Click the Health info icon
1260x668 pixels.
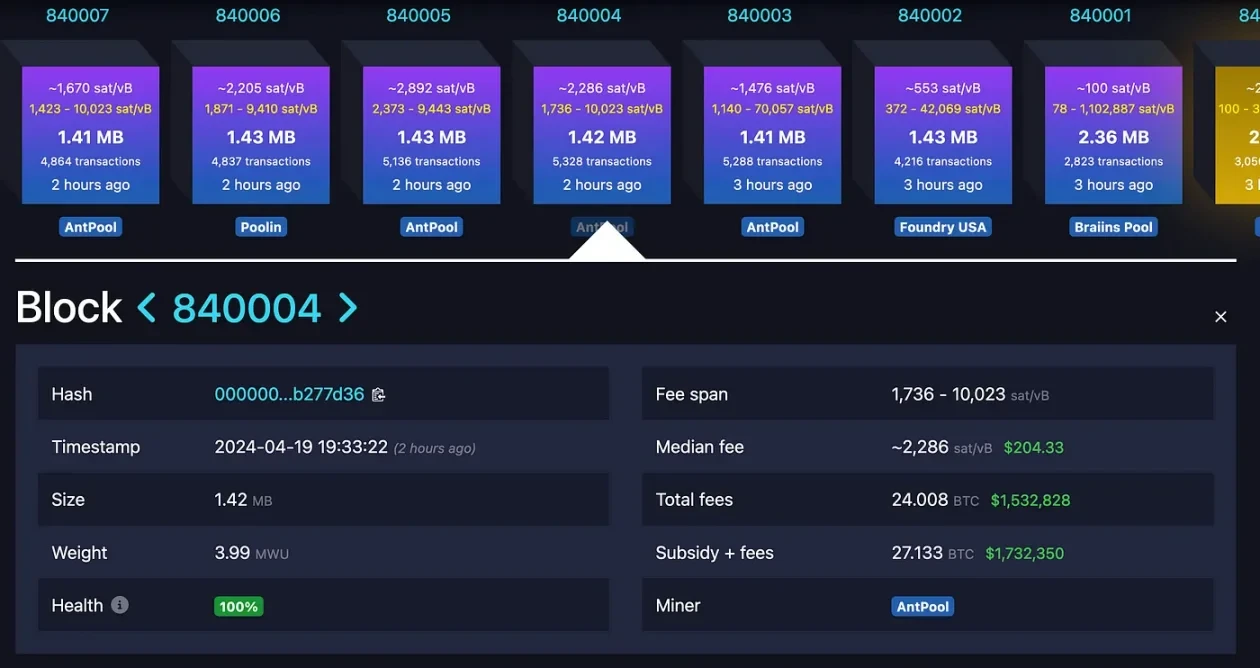point(120,605)
